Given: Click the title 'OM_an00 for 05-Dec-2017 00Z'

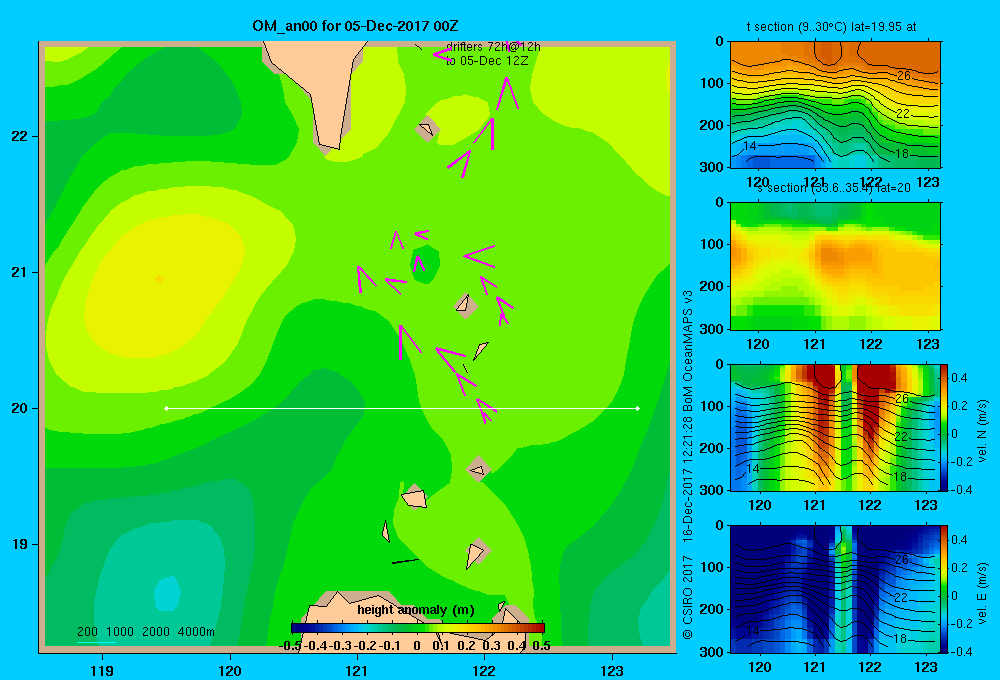Looking at the screenshot, I should [355, 26].
